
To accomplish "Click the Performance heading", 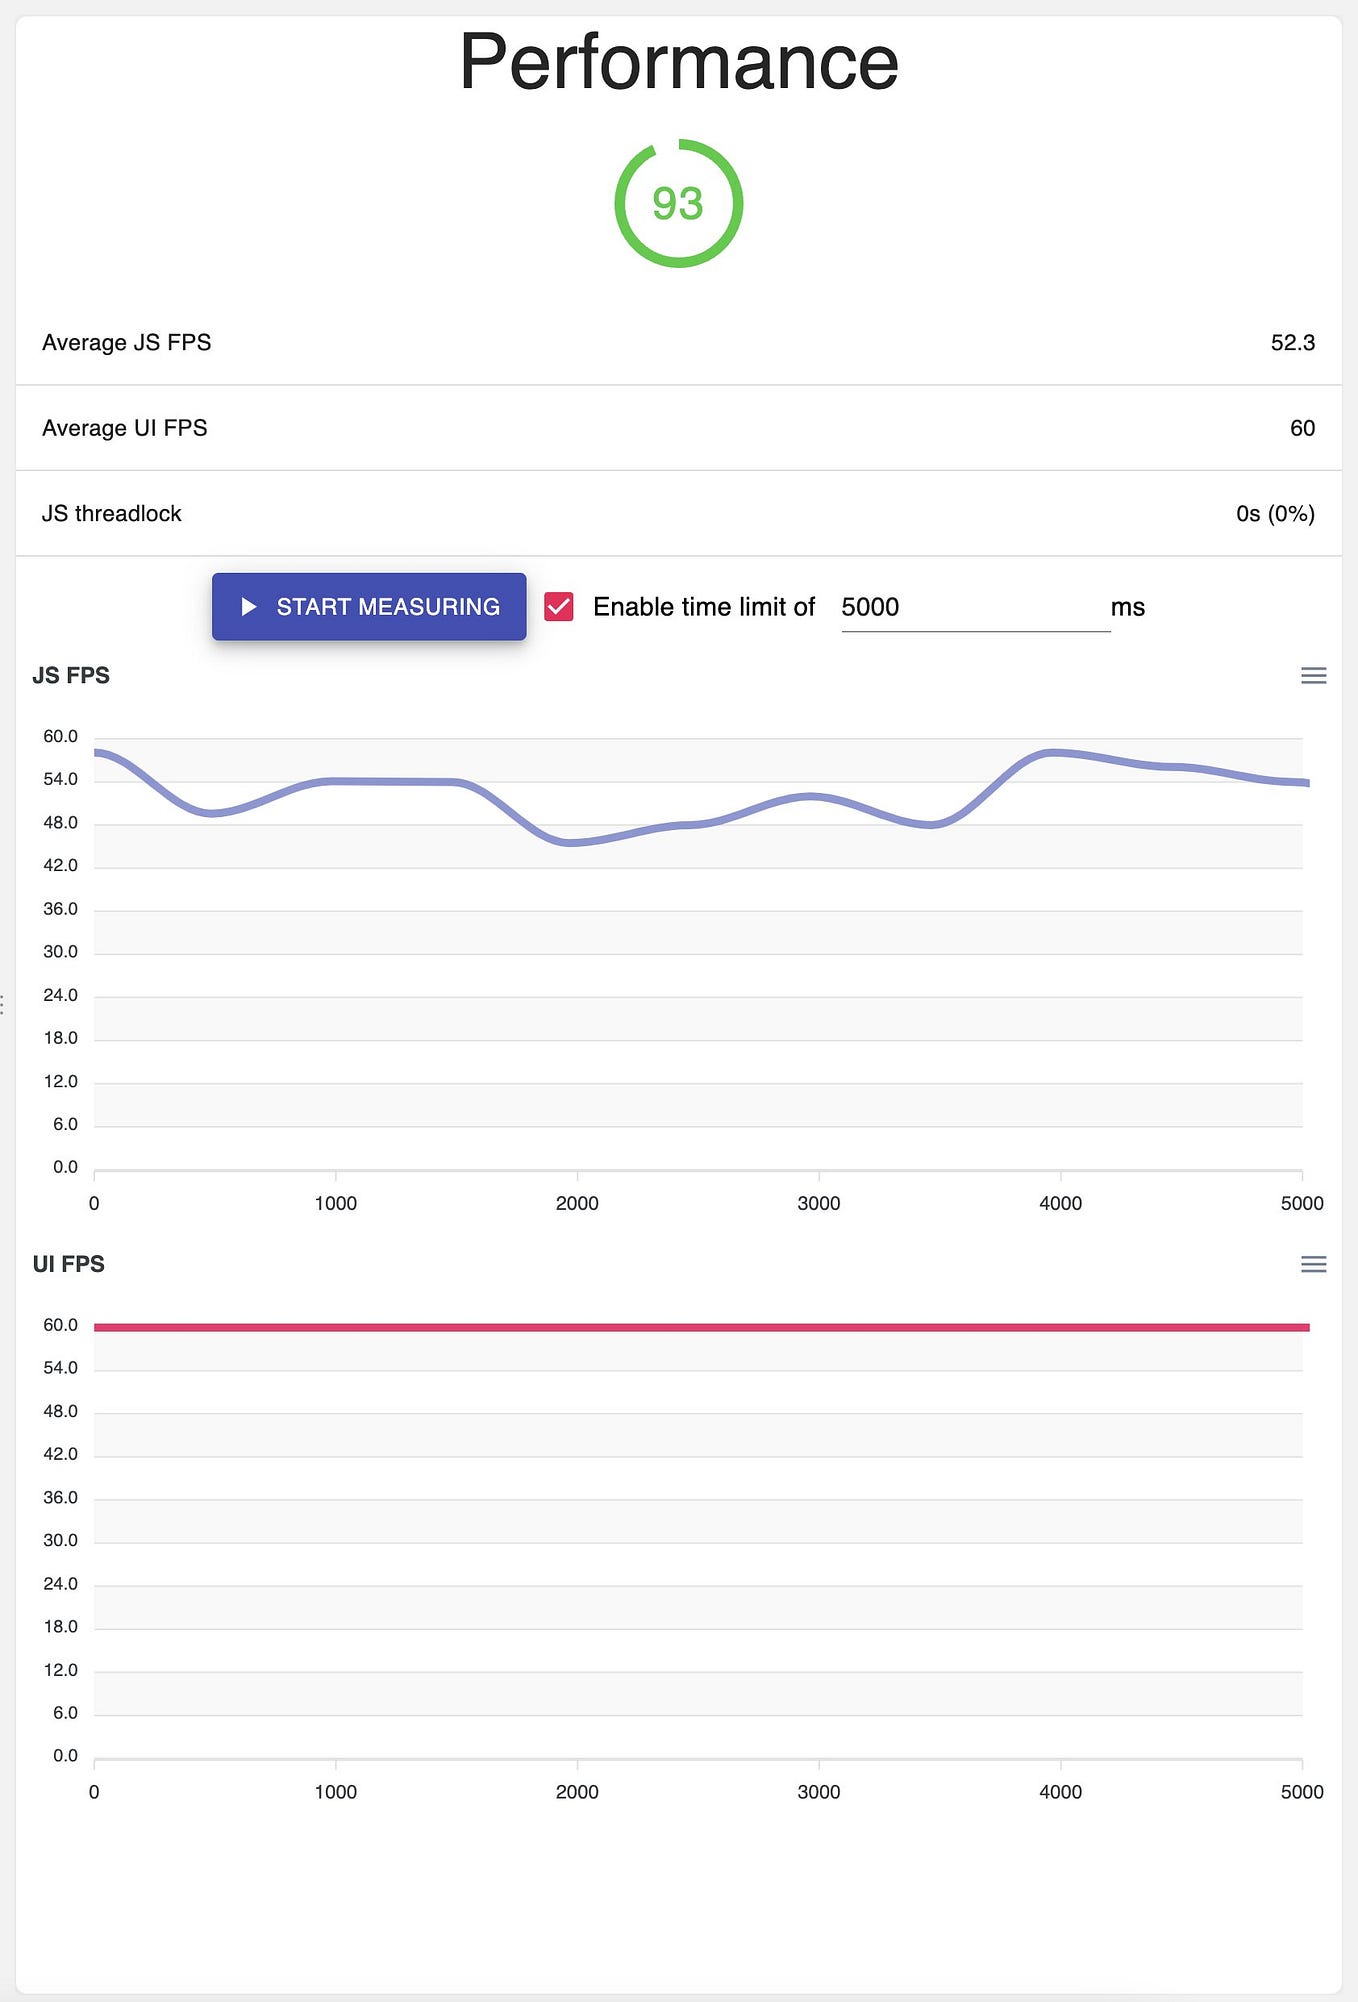I will click(678, 62).
